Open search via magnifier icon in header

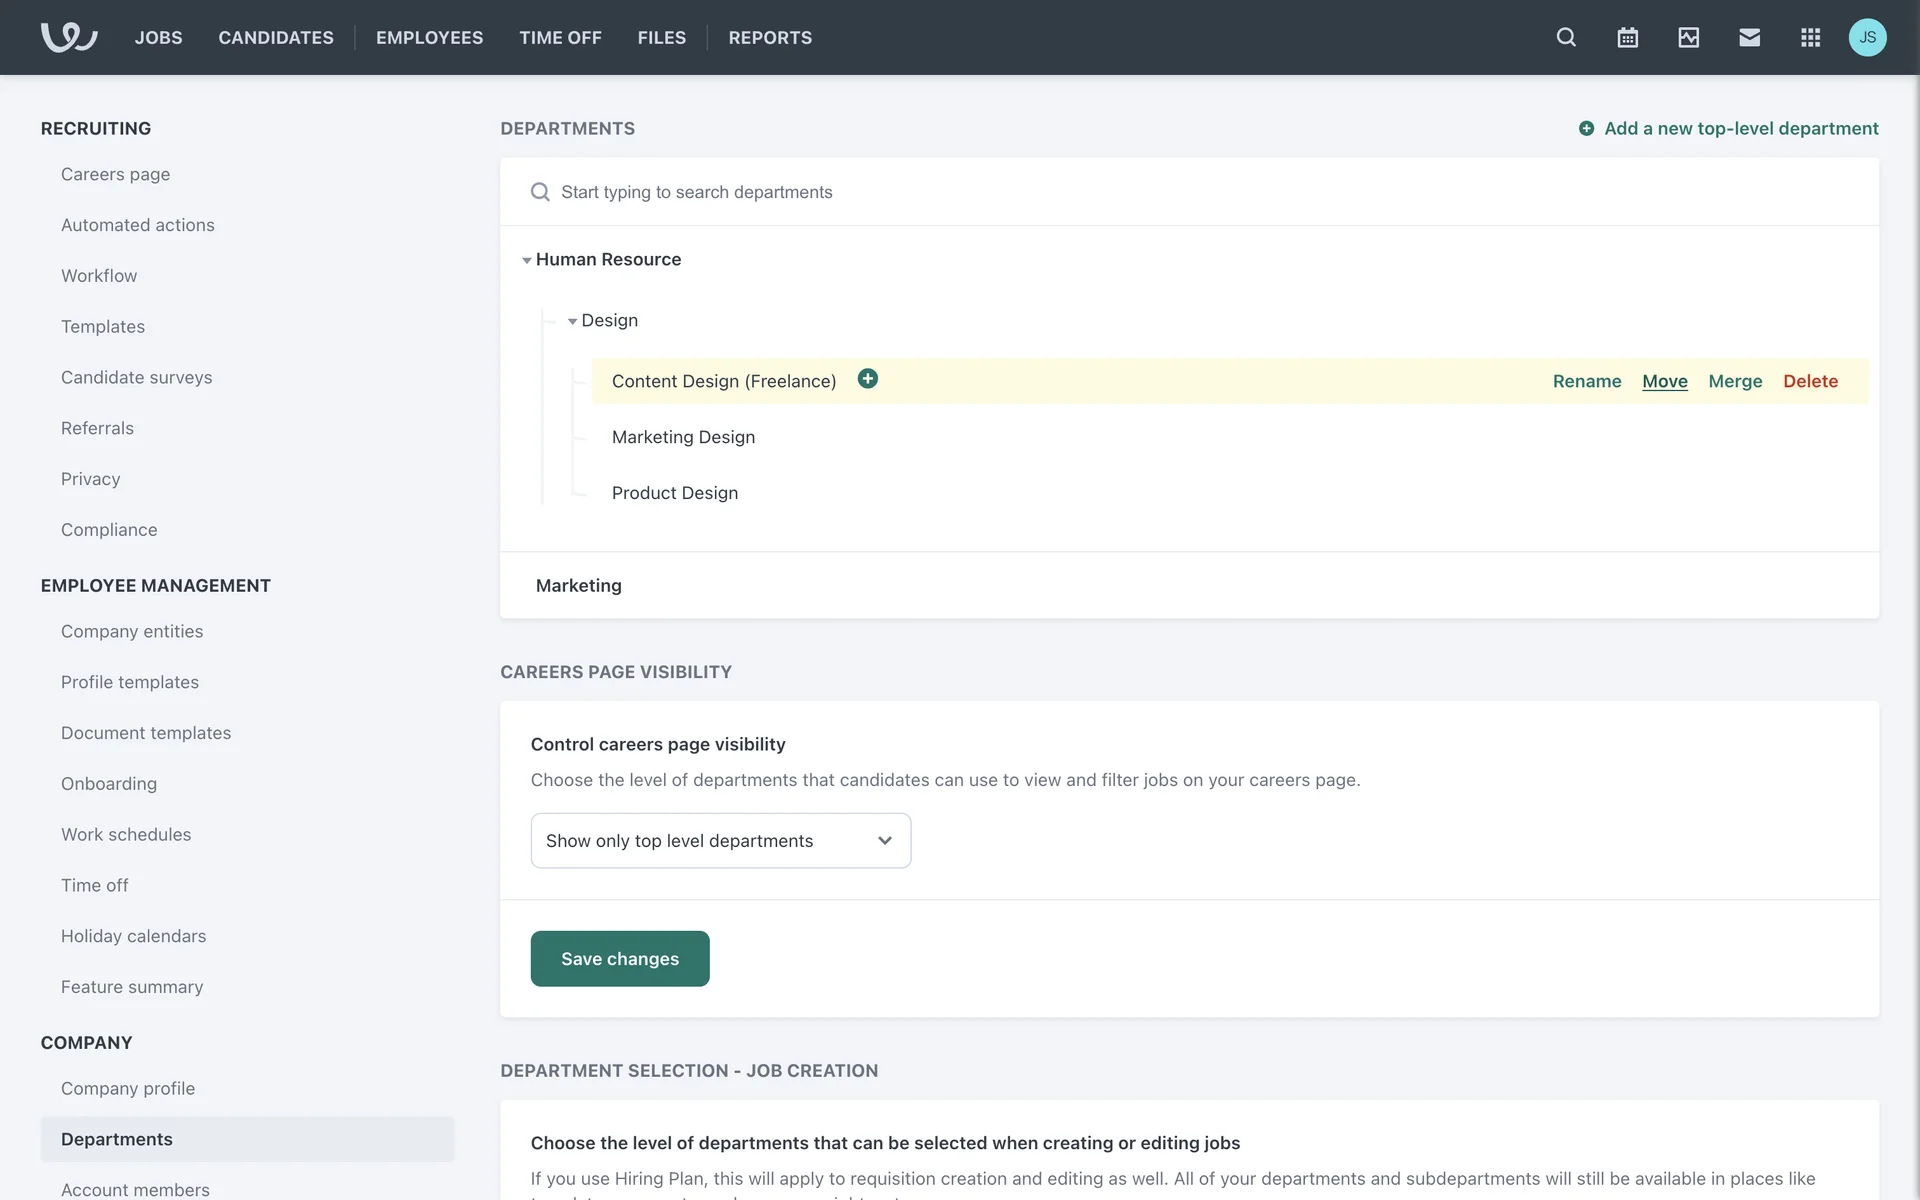click(x=1566, y=37)
